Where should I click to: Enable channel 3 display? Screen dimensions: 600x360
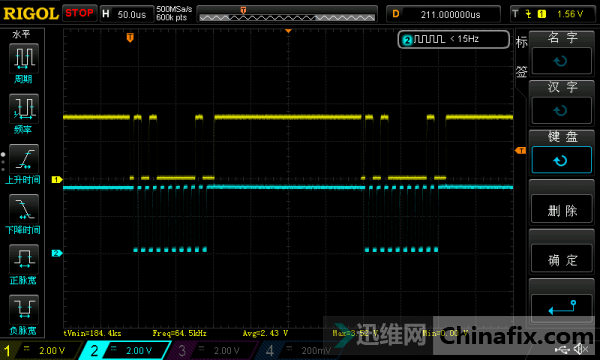[212, 350]
